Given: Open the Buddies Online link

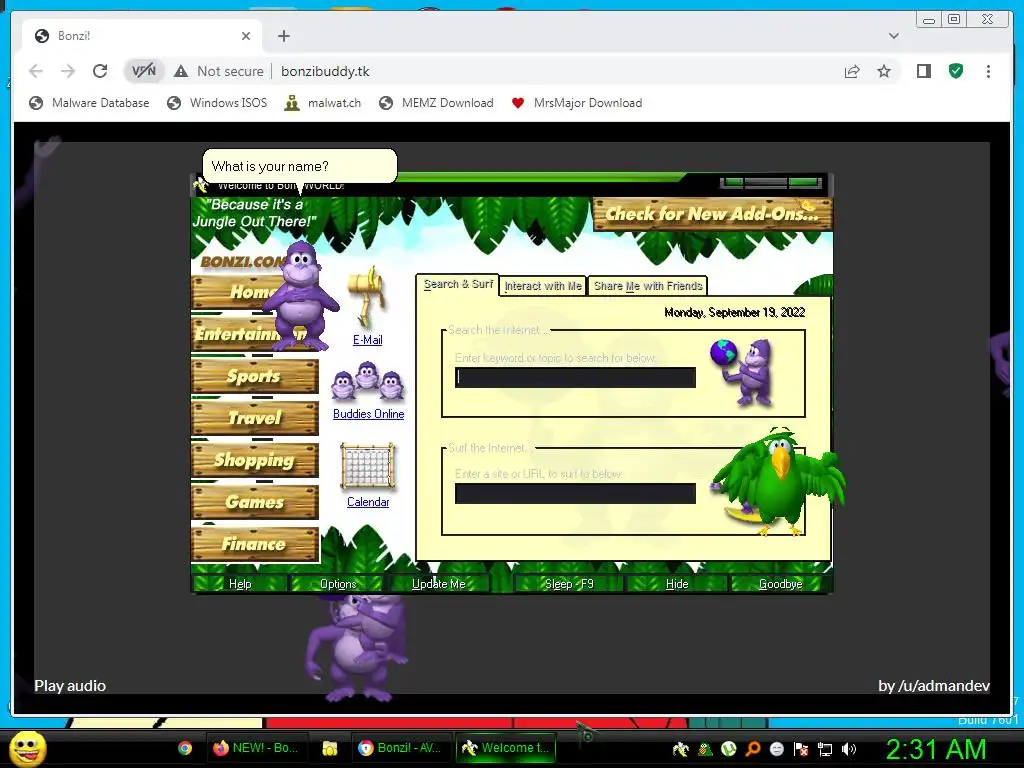Looking at the screenshot, I should (x=368, y=414).
